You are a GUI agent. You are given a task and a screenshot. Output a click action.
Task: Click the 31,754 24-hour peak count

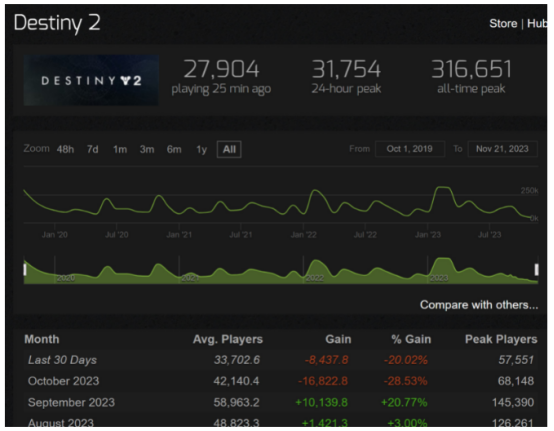346,69
